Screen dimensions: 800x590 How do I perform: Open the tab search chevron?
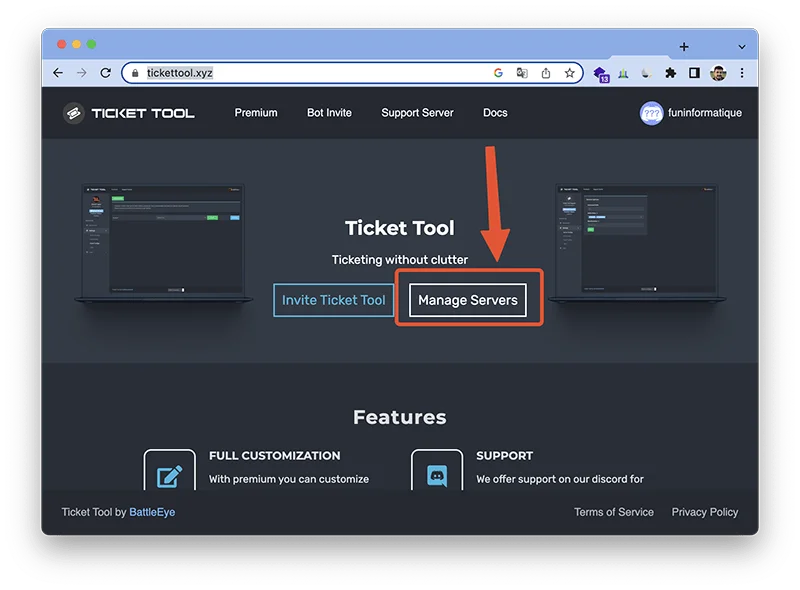(742, 46)
